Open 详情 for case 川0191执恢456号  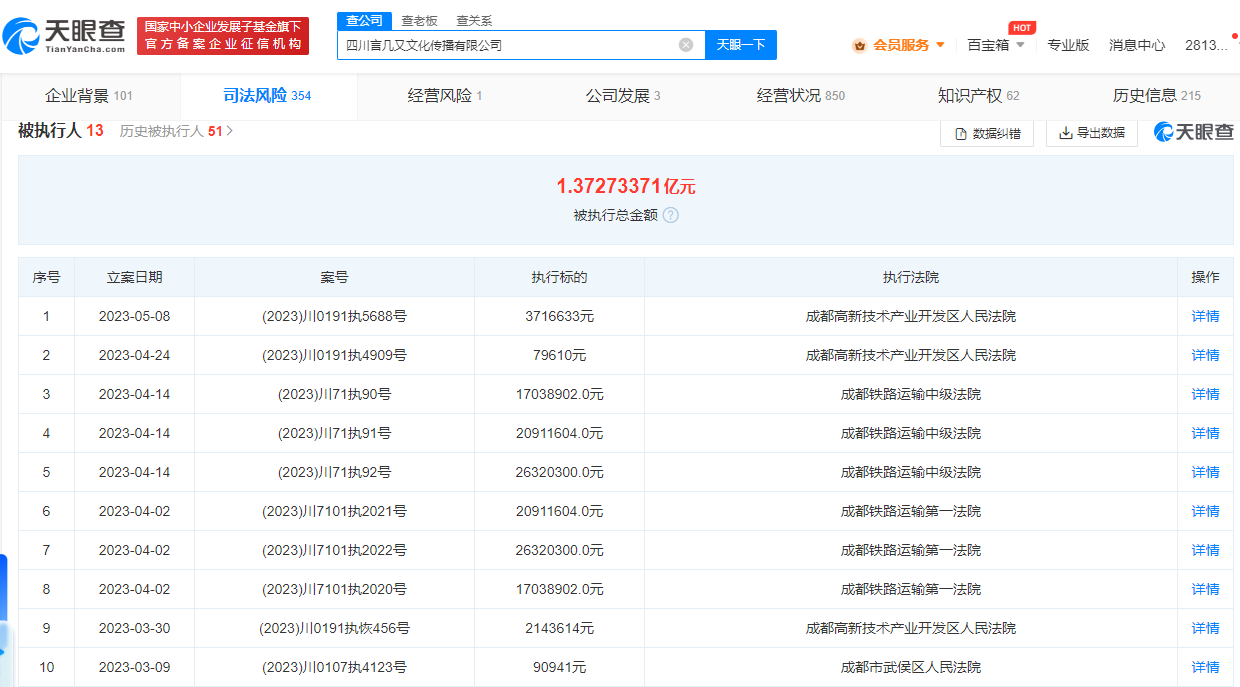point(1205,628)
